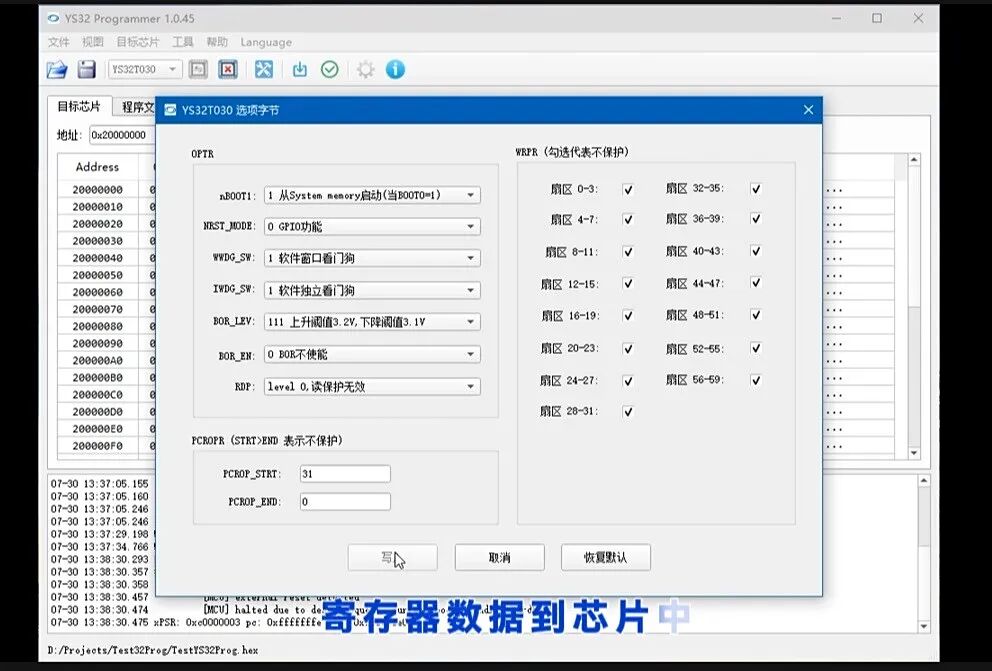This screenshot has height=671, width=992.
Task: Toggle sector 0-3 write protection checkbox
Action: [x=628, y=189]
